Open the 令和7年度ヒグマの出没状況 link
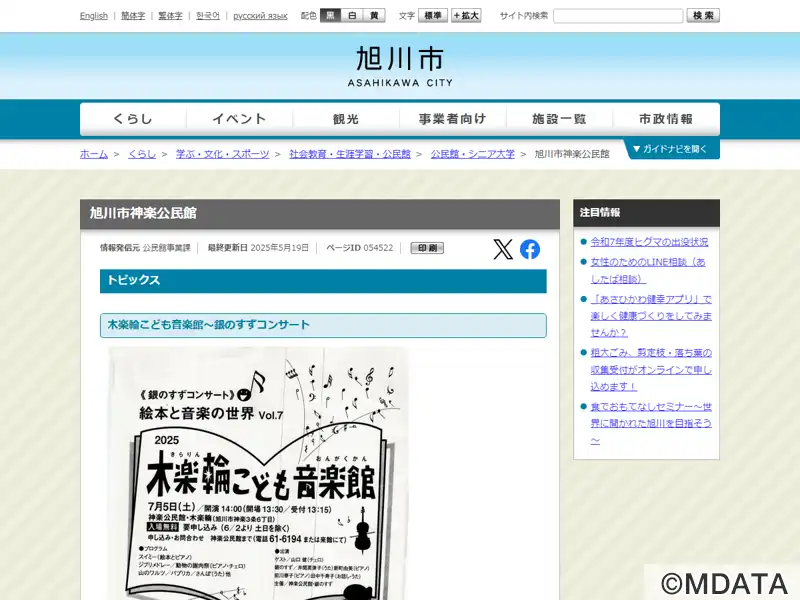The width and height of the screenshot is (800, 600). (x=649, y=242)
